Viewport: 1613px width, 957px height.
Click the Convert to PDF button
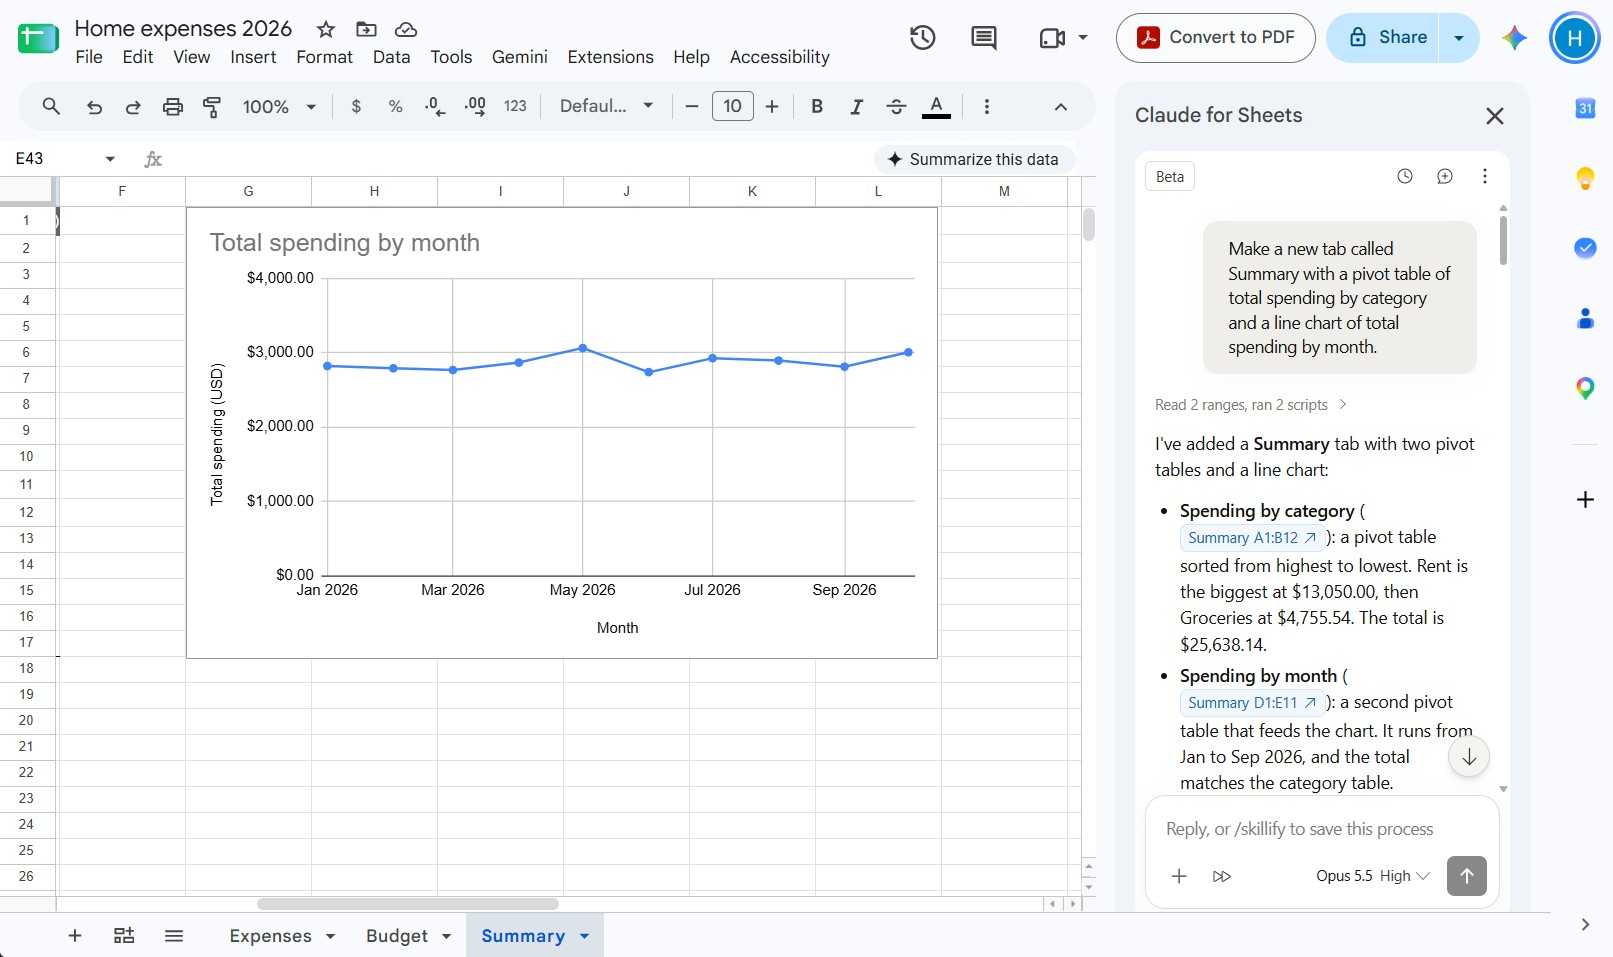pyautogui.click(x=1215, y=38)
